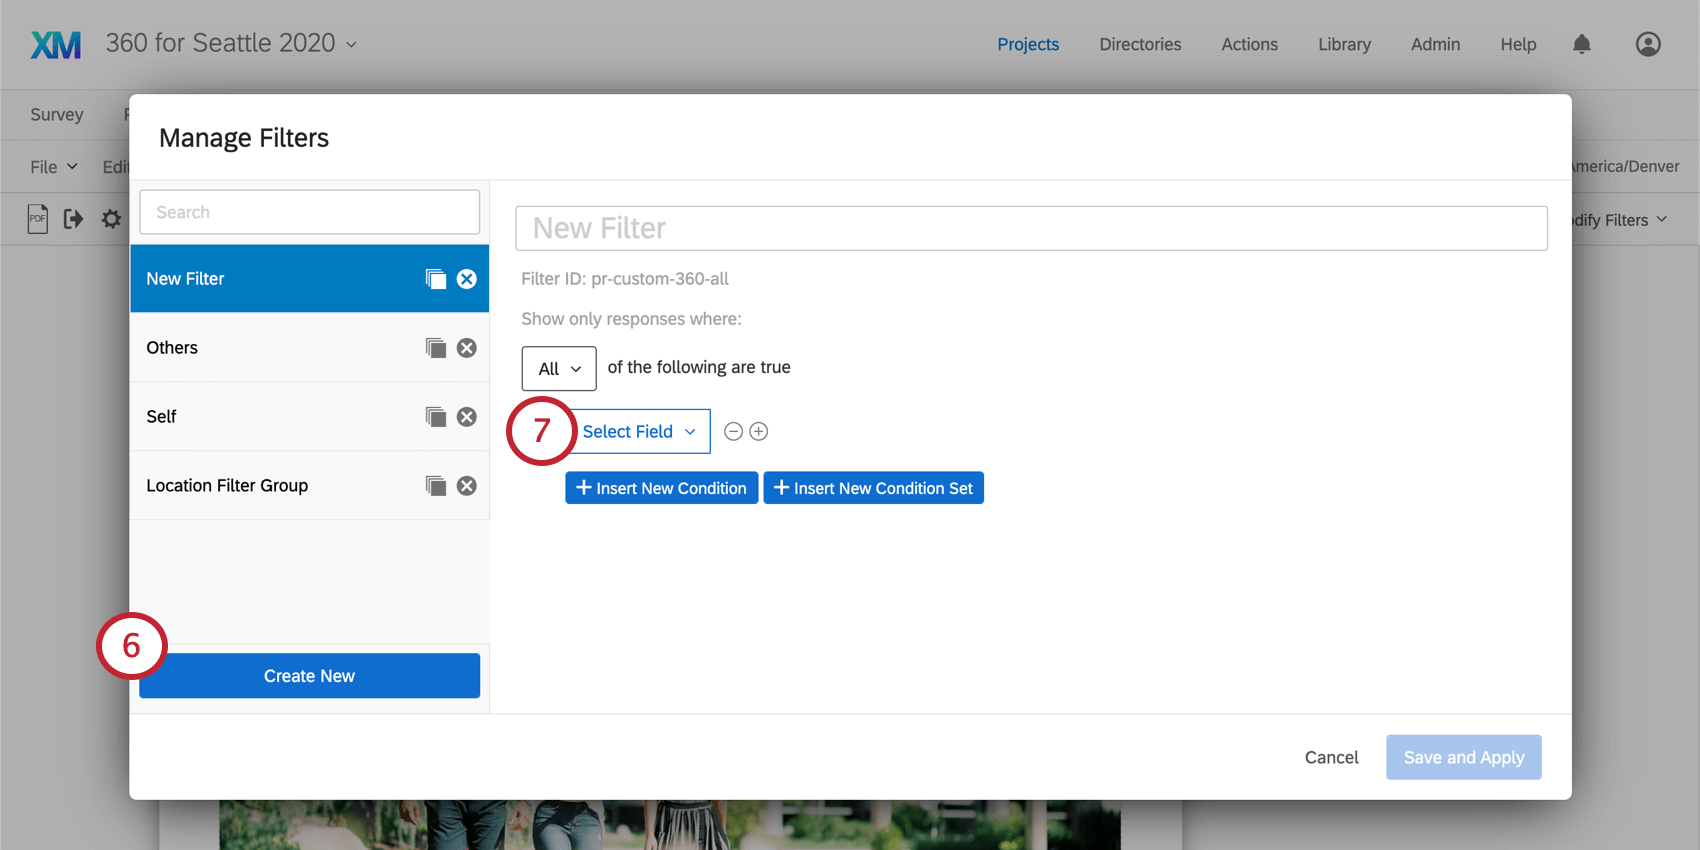The height and width of the screenshot is (850, 1700).
Task: Open the Select Field dropdown
Action: pyautogui.click(x=639, y=432)
